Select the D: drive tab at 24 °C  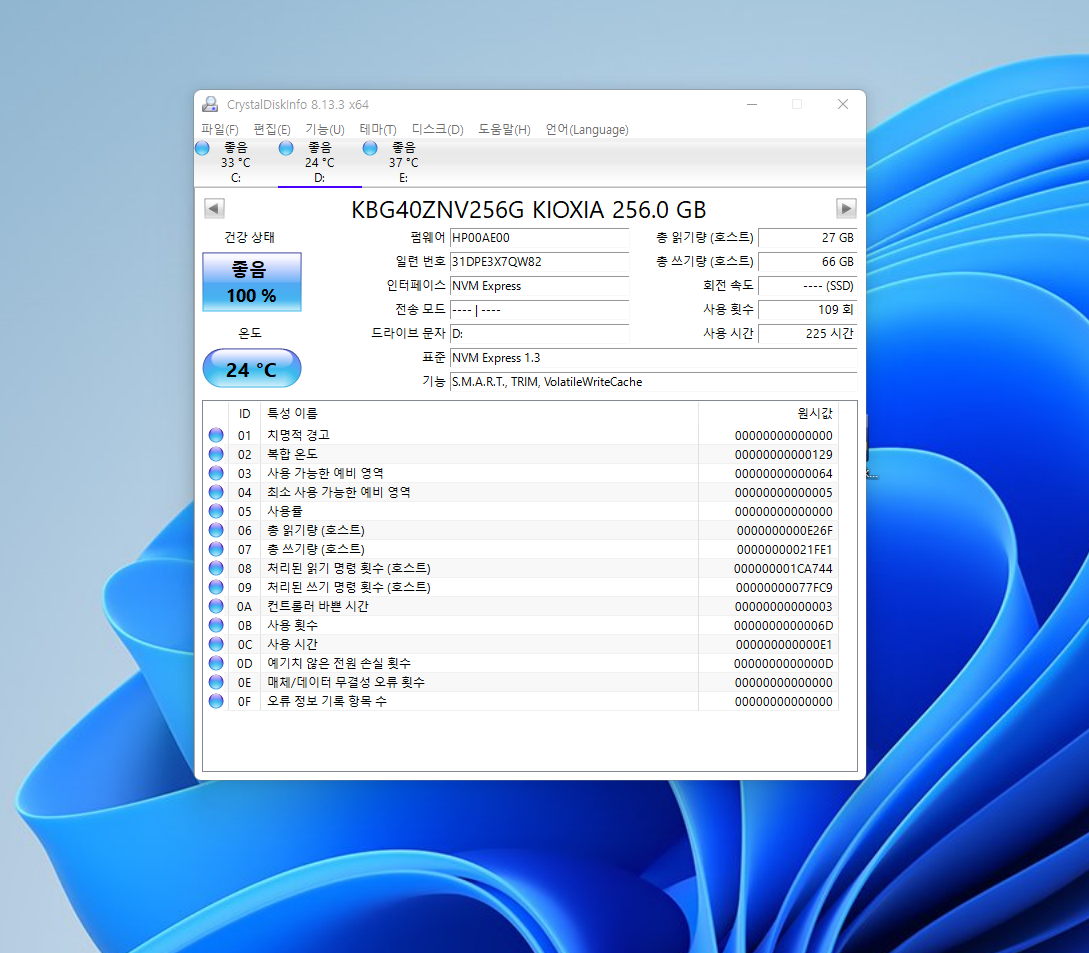(319, 163)
